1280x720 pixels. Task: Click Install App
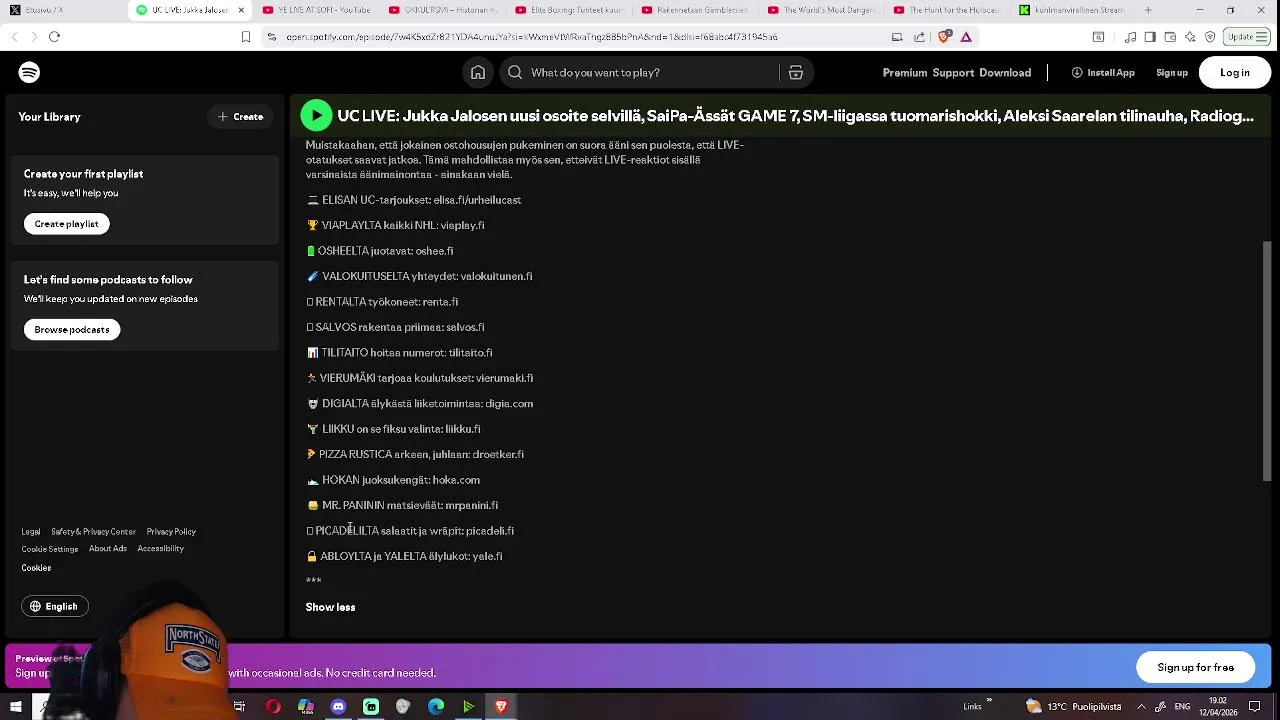pyautogui.click(x=1103, y=73)
